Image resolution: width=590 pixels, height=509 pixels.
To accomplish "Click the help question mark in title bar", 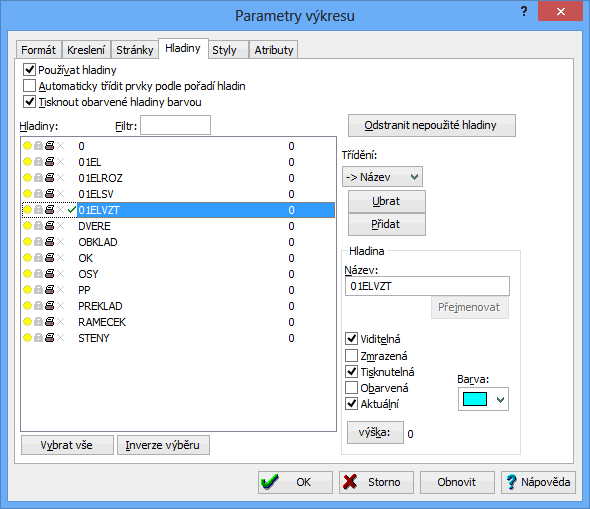I will (x=524, y=12).
